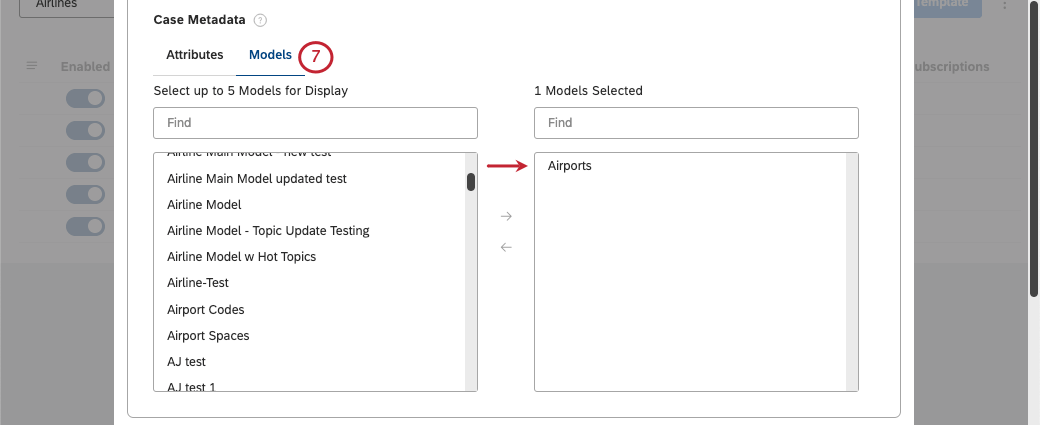Toggle the last Enabled switch

(86, 226)
